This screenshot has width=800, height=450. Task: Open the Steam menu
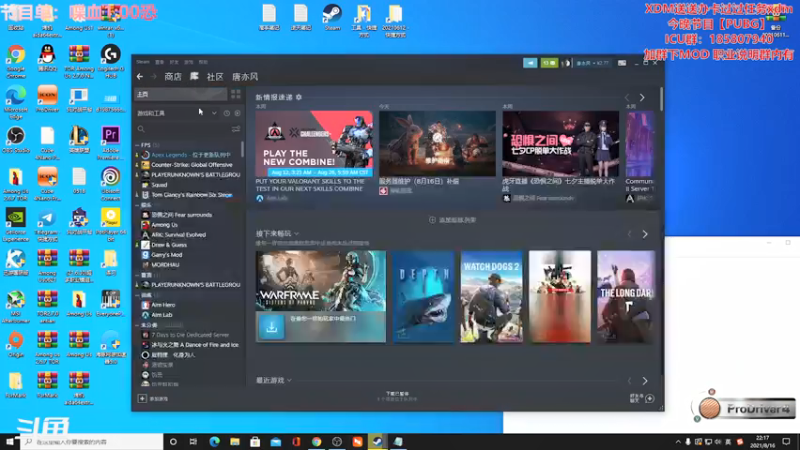pyautogui.click(x=143, y=62)
